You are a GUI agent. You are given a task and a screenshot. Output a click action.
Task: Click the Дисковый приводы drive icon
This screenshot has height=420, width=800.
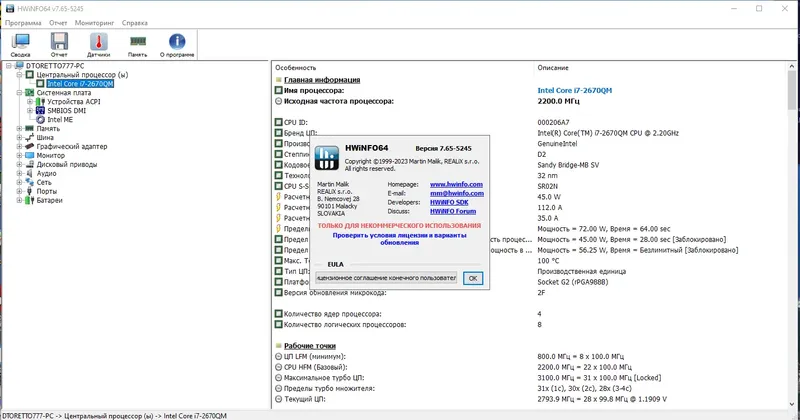[30, 164]
